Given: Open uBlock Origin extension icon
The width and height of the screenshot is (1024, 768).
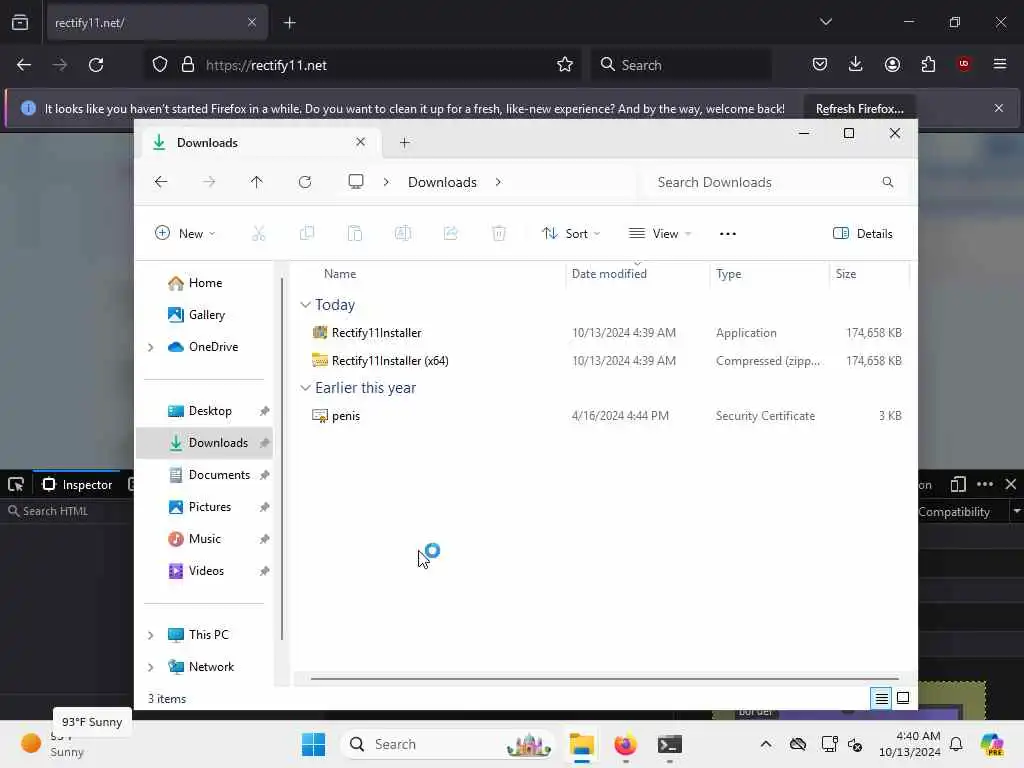Looking at the screenshot, I should [x=964, y=64].
